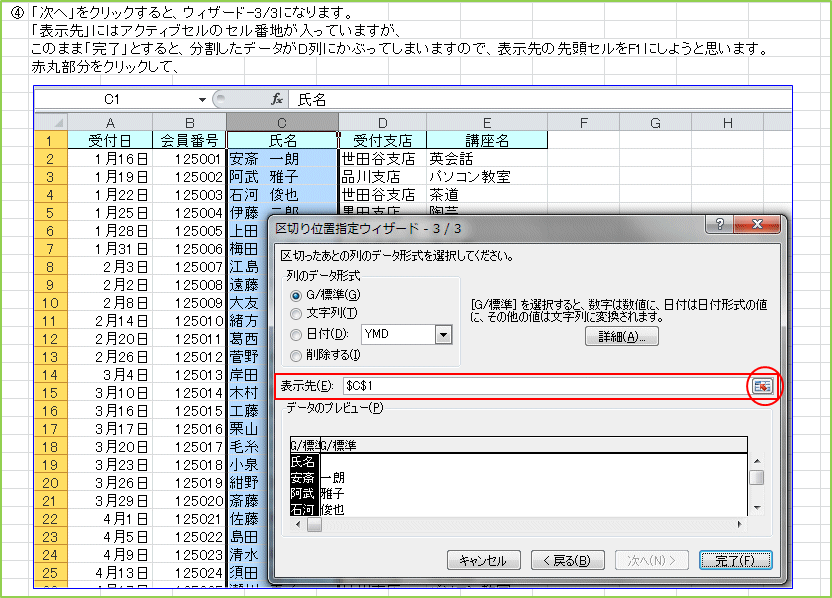832x598 pixels.
Task: Click the キャンセル button
Action: [483, 560]
